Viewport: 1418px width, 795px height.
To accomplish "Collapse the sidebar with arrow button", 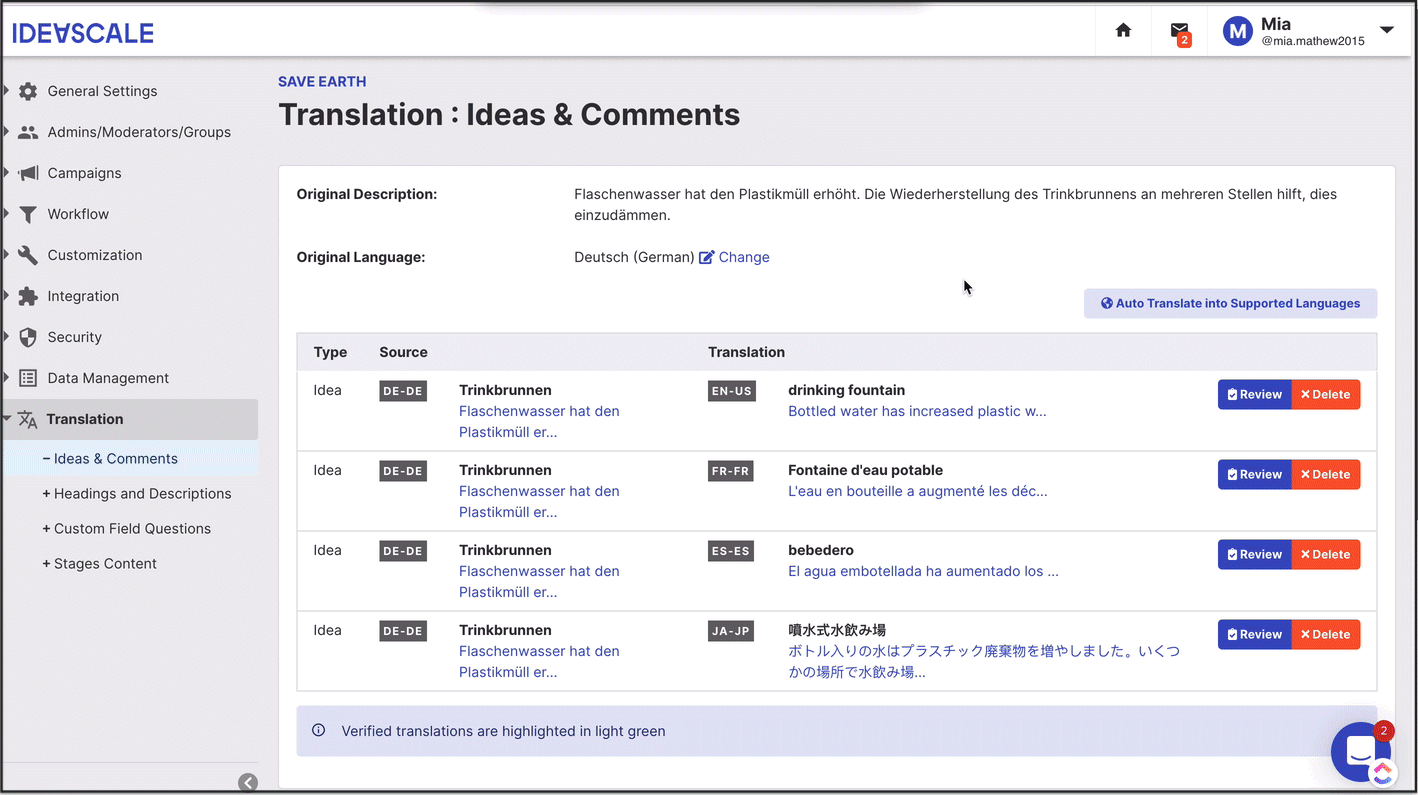I will pos(248,783).
